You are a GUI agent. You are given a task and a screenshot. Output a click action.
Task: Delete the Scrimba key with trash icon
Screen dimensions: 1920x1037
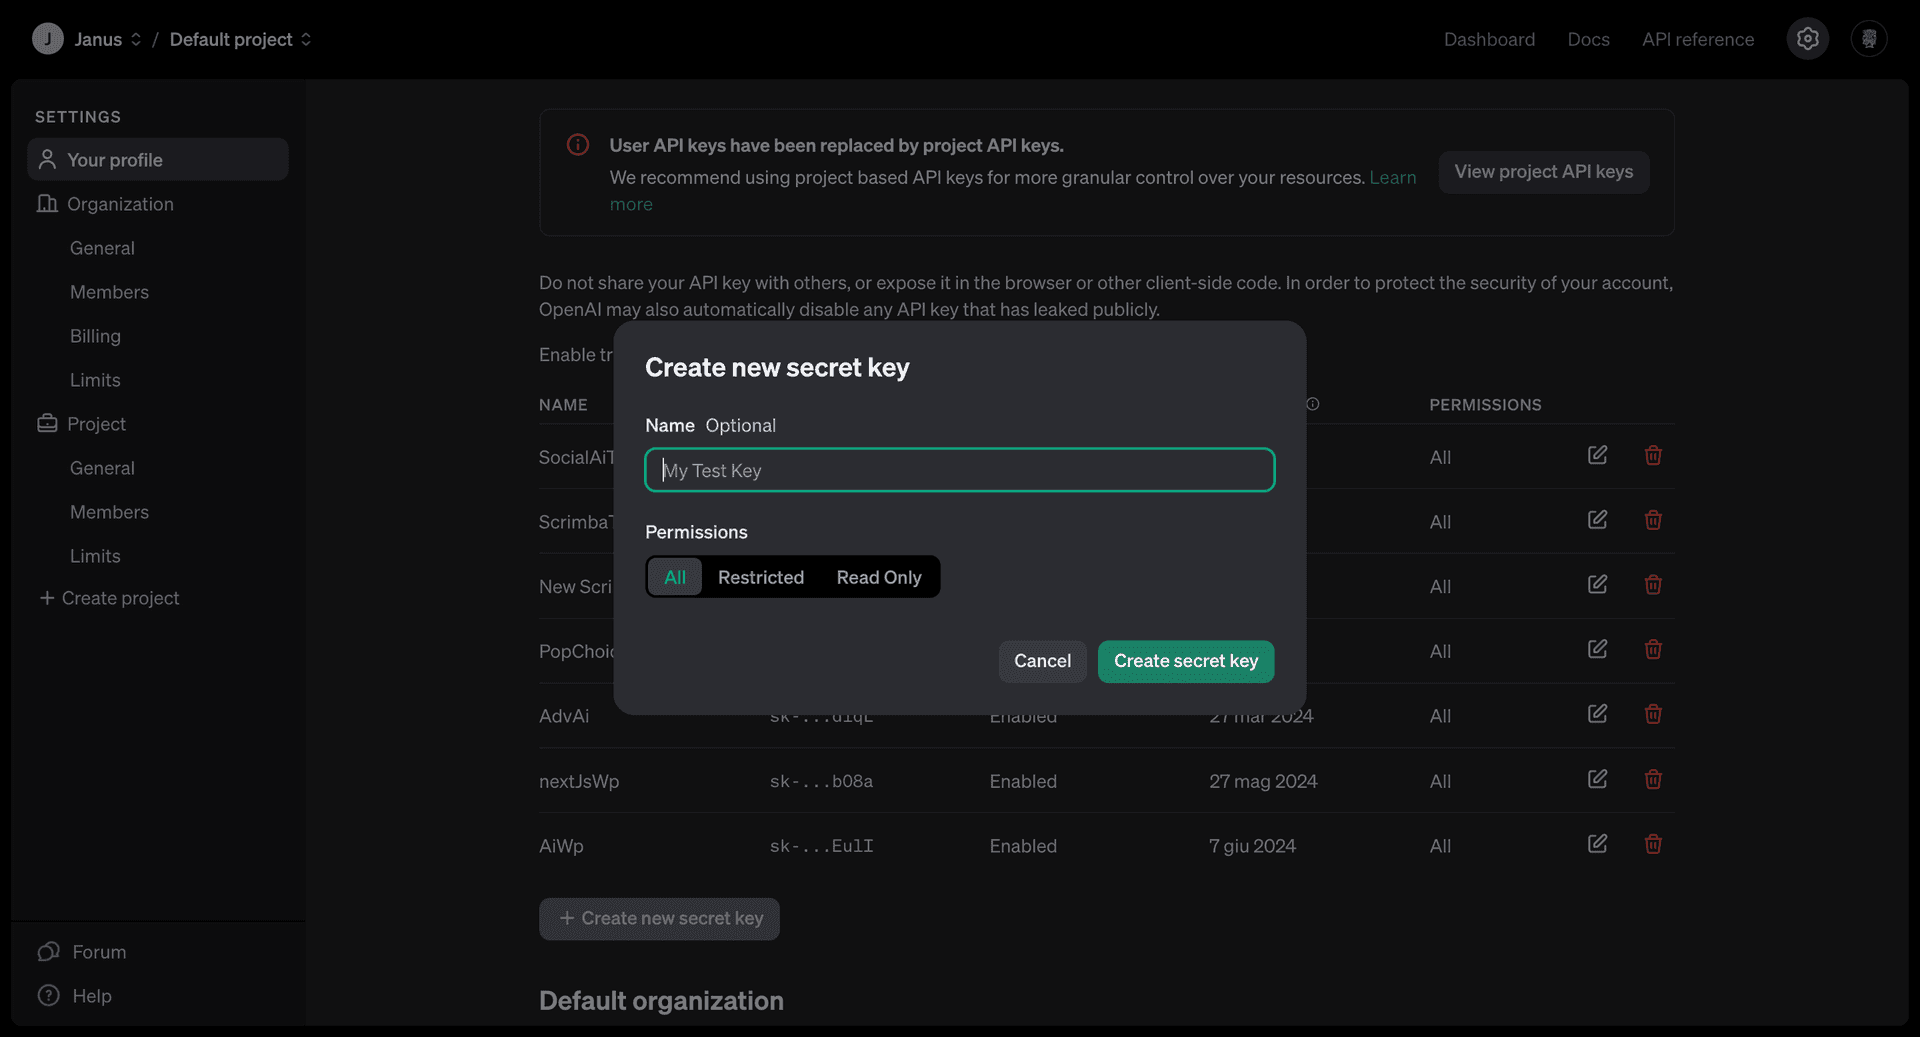point(1653,520)
